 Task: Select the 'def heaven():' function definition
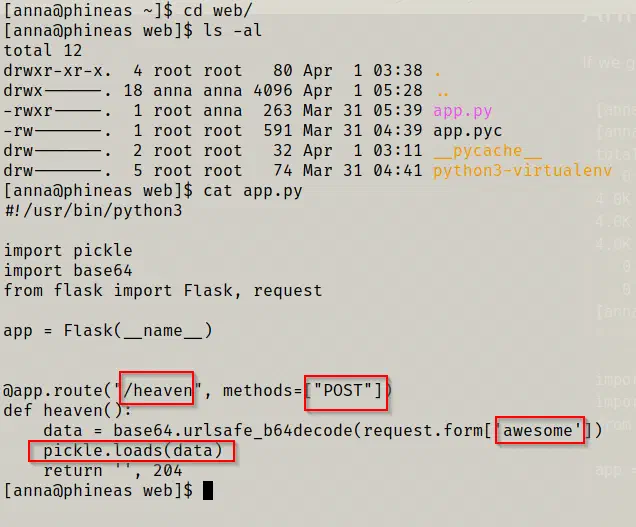click(68, 411)
